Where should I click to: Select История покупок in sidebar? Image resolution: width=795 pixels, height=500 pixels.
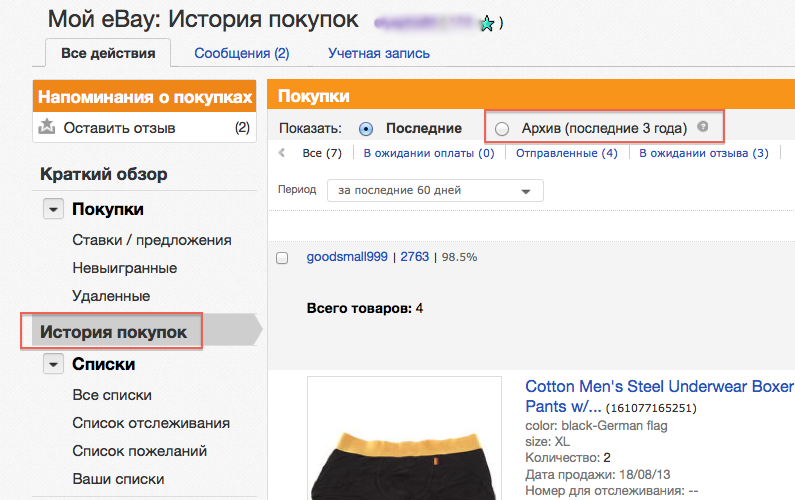coord(113,332)
